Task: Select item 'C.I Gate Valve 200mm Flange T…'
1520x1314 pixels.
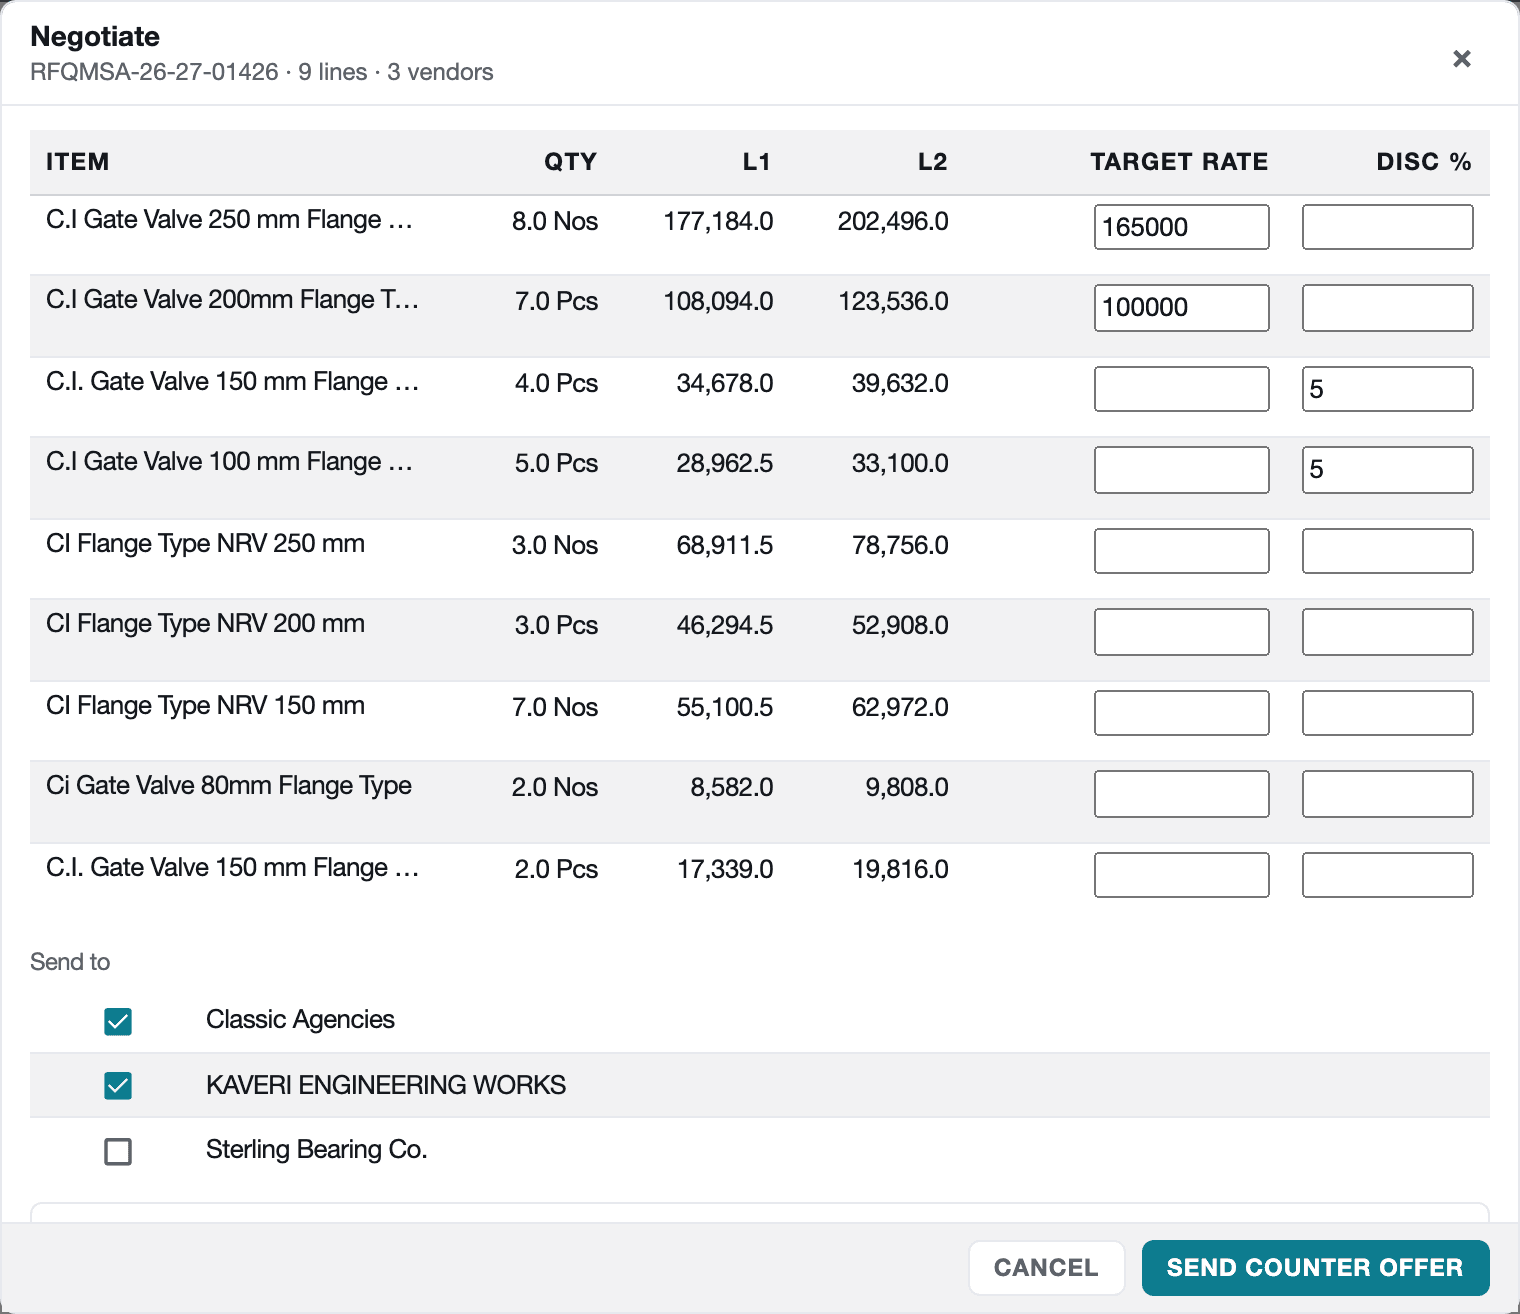Action: (232, 300)
